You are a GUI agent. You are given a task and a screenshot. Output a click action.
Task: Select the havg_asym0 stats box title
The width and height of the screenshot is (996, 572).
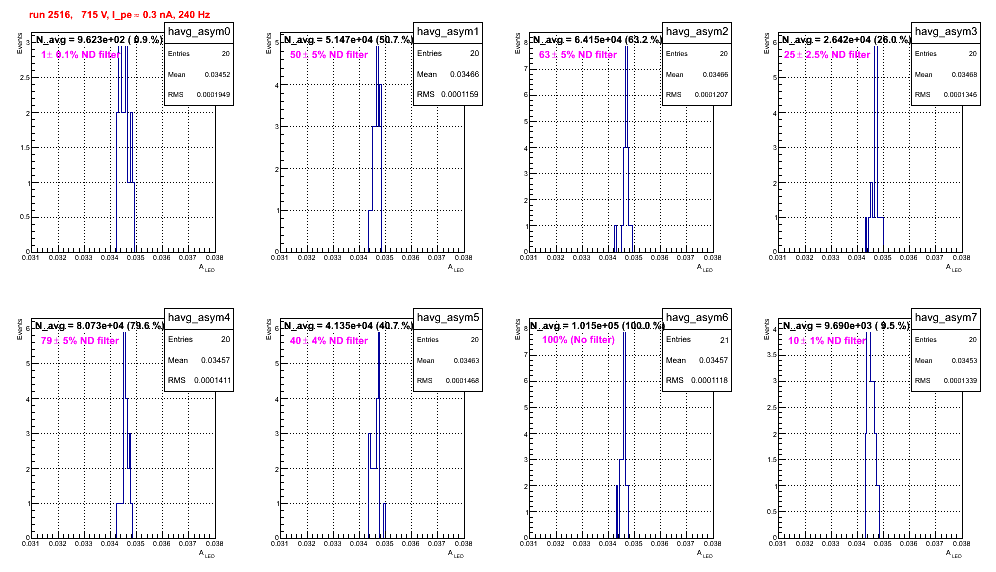pyautogui.click(x=199, y=32)
